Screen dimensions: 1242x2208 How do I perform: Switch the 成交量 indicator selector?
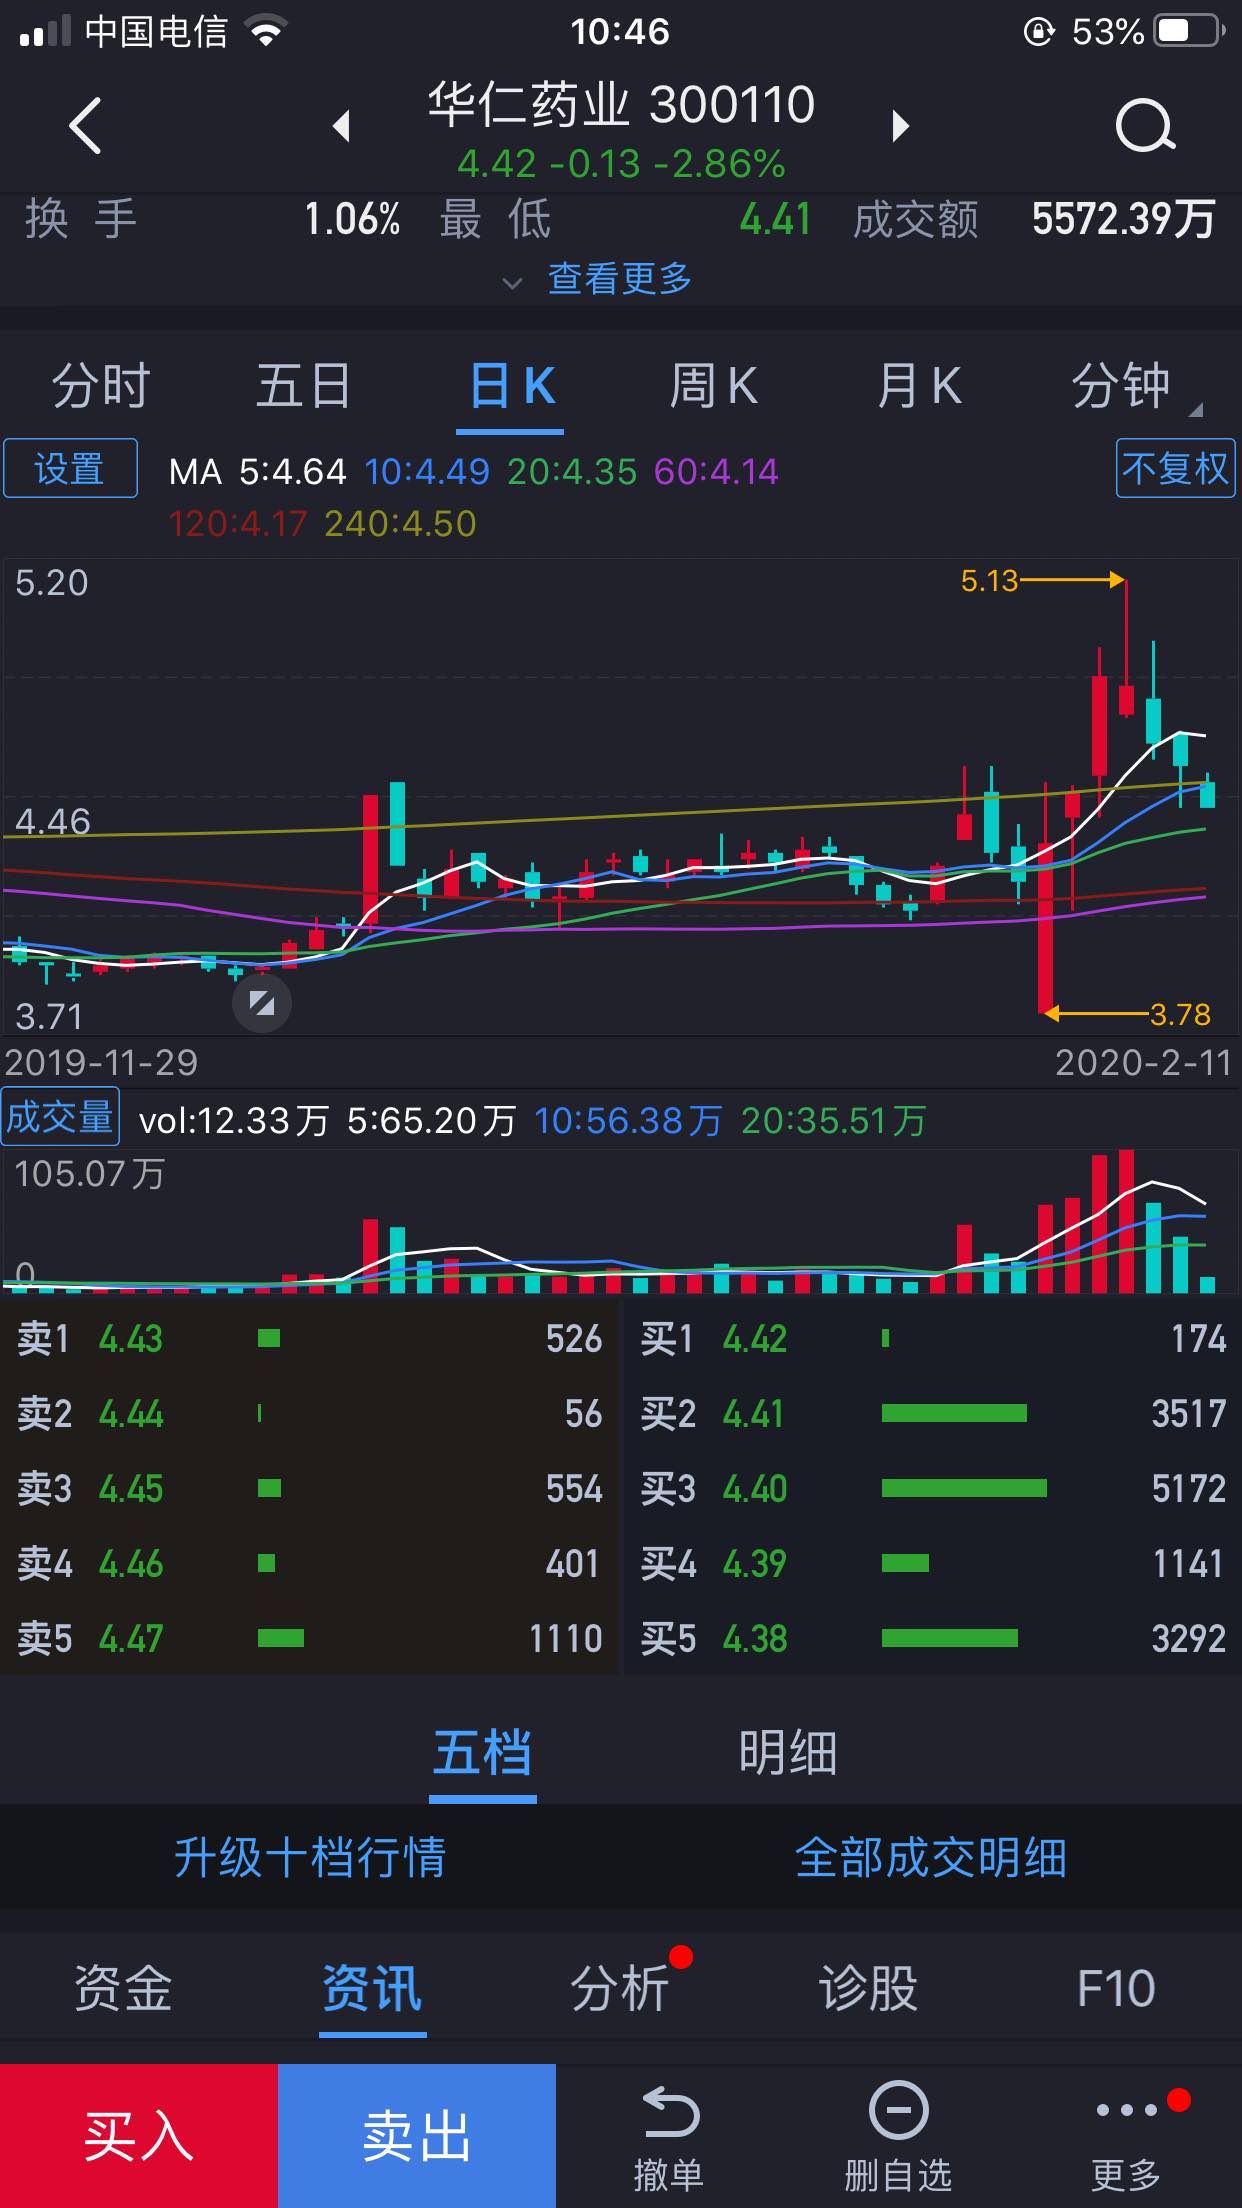[60, 1117]
